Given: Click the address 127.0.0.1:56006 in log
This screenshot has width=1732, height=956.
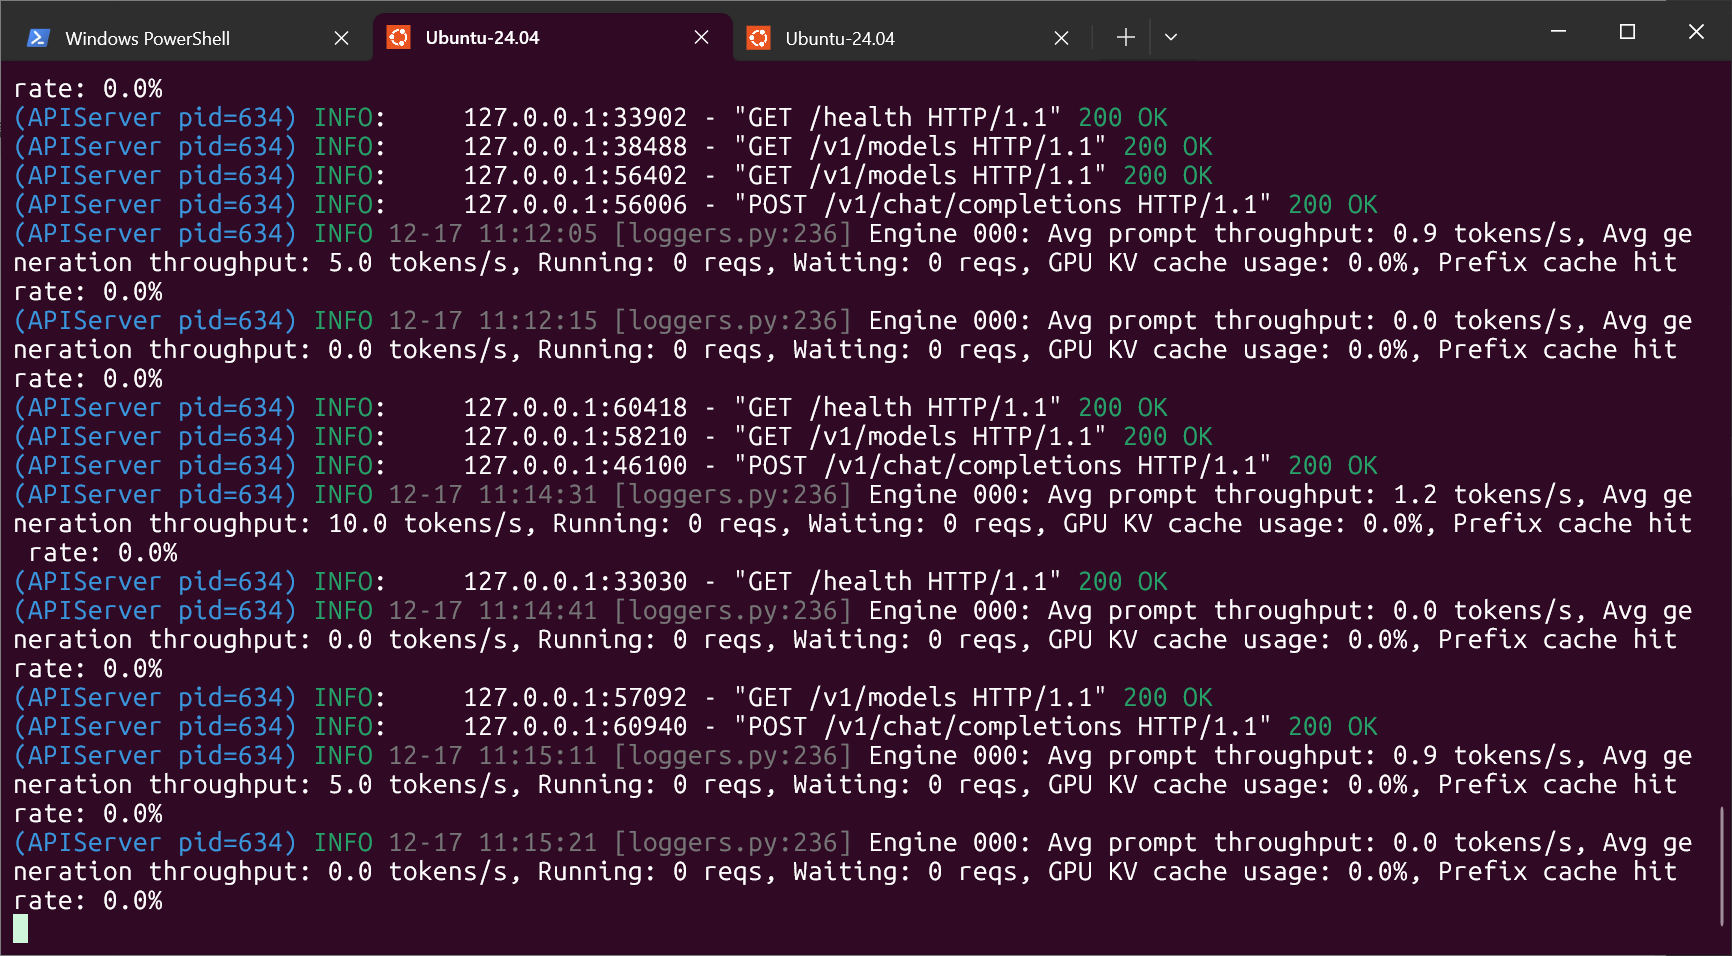Looking at the screenshot, I should [575, 205].
